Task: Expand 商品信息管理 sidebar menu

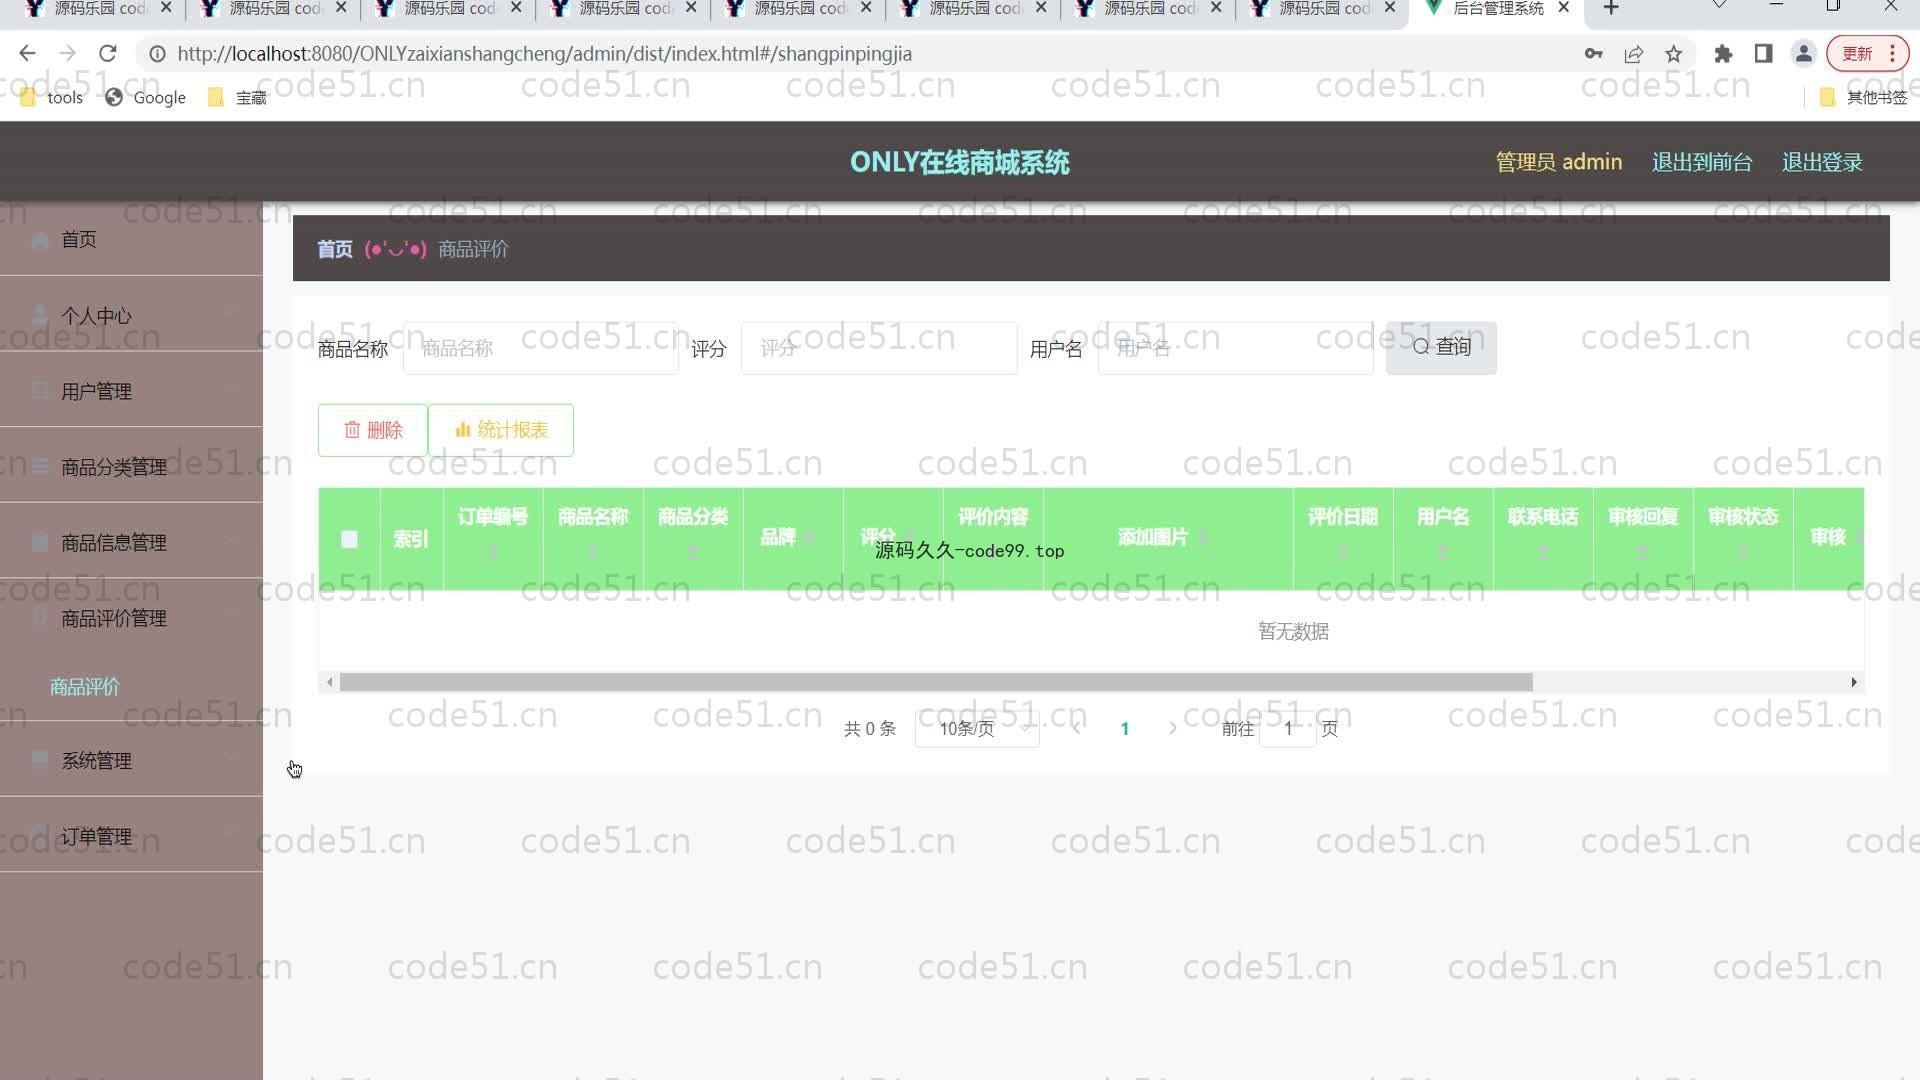Action: [x=131, y=543]
